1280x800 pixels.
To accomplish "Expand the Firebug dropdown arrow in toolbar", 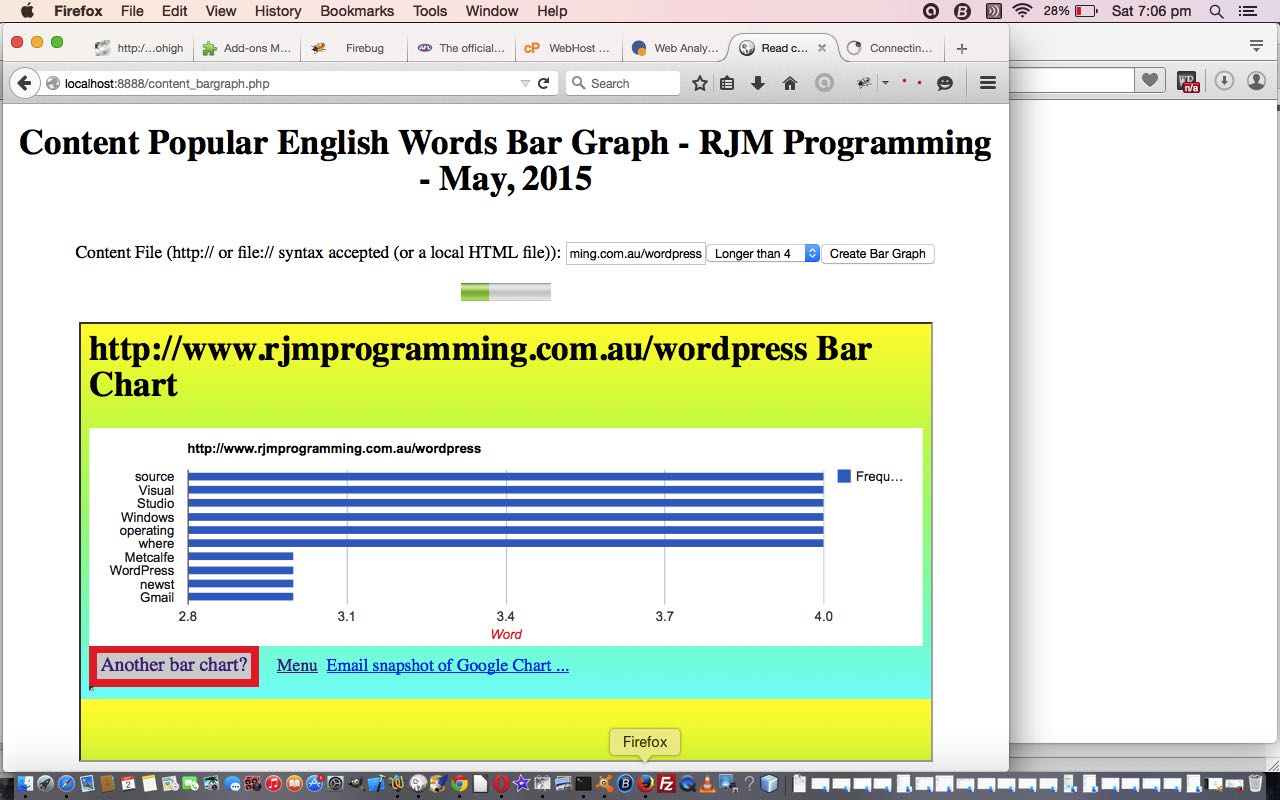I will [x=885, y=84].
